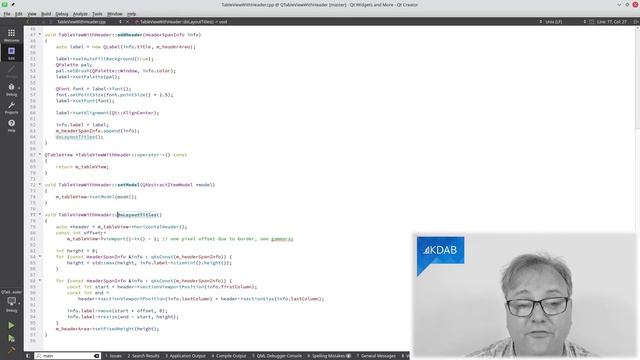Screen dimensions: 640x360
Task: Open the General Messages pane
Action: [376, 356]
